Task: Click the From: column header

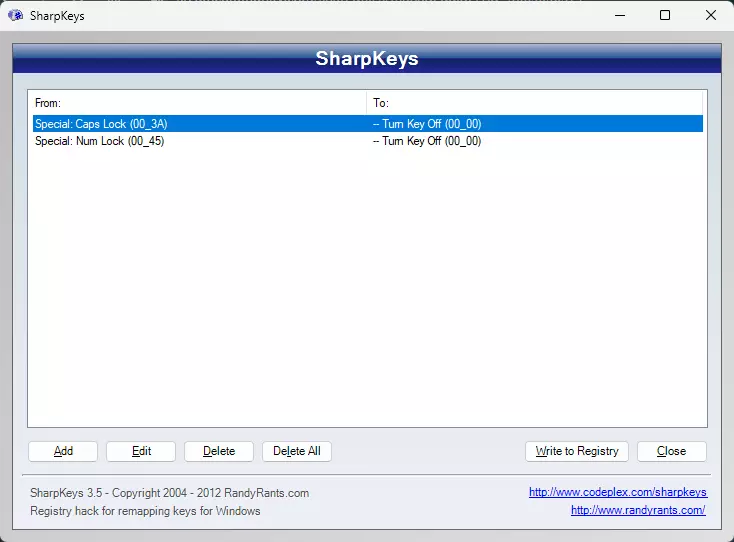Action: 198,103
